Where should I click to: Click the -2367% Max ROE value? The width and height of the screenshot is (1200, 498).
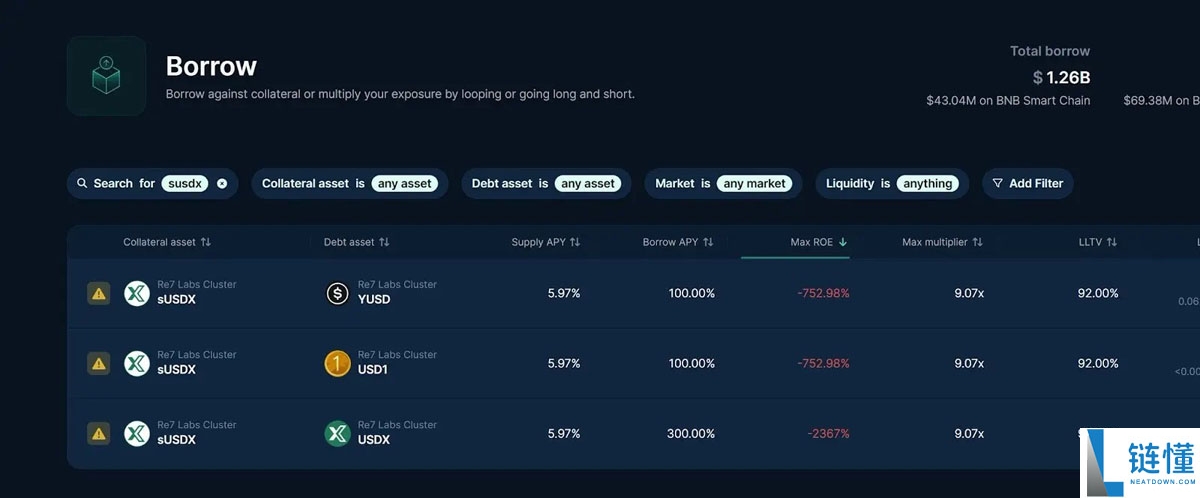(x=829, y=434)
